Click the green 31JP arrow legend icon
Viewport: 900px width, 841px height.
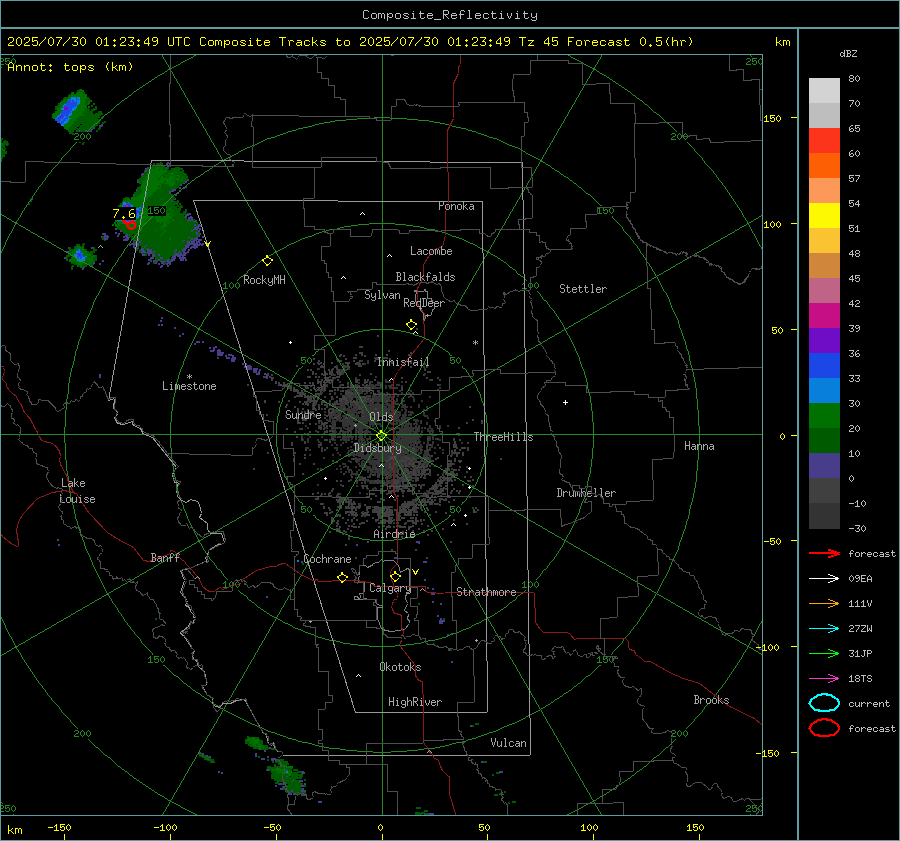(824, 653)
